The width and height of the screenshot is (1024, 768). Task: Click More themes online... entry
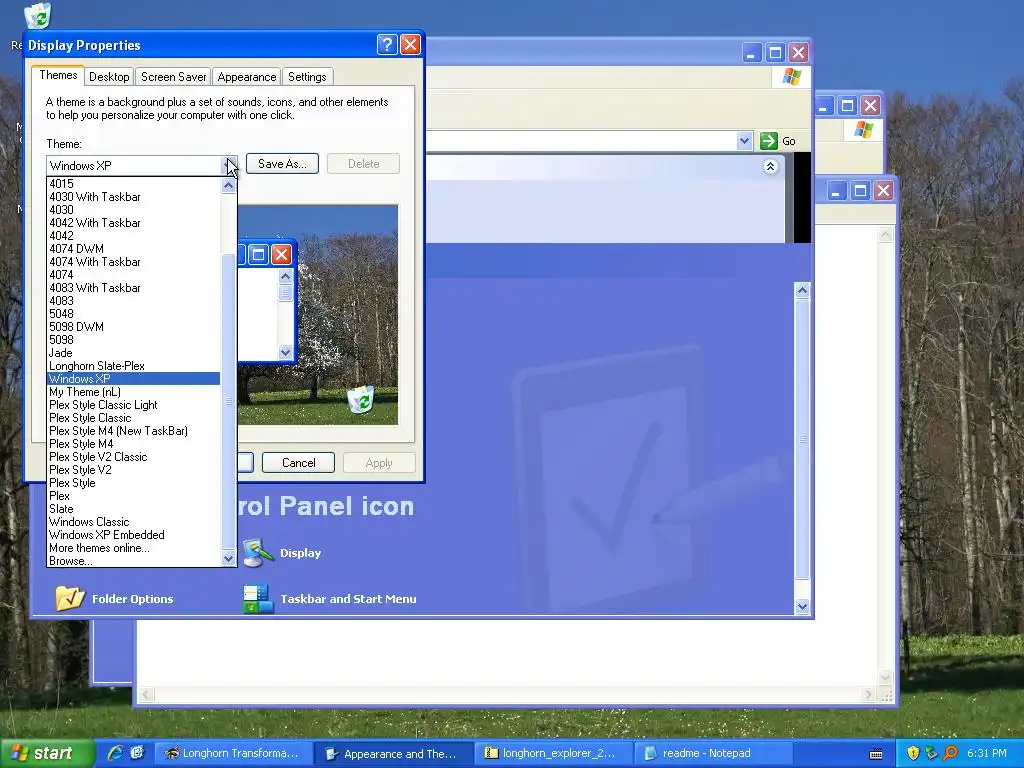(134, 548)
